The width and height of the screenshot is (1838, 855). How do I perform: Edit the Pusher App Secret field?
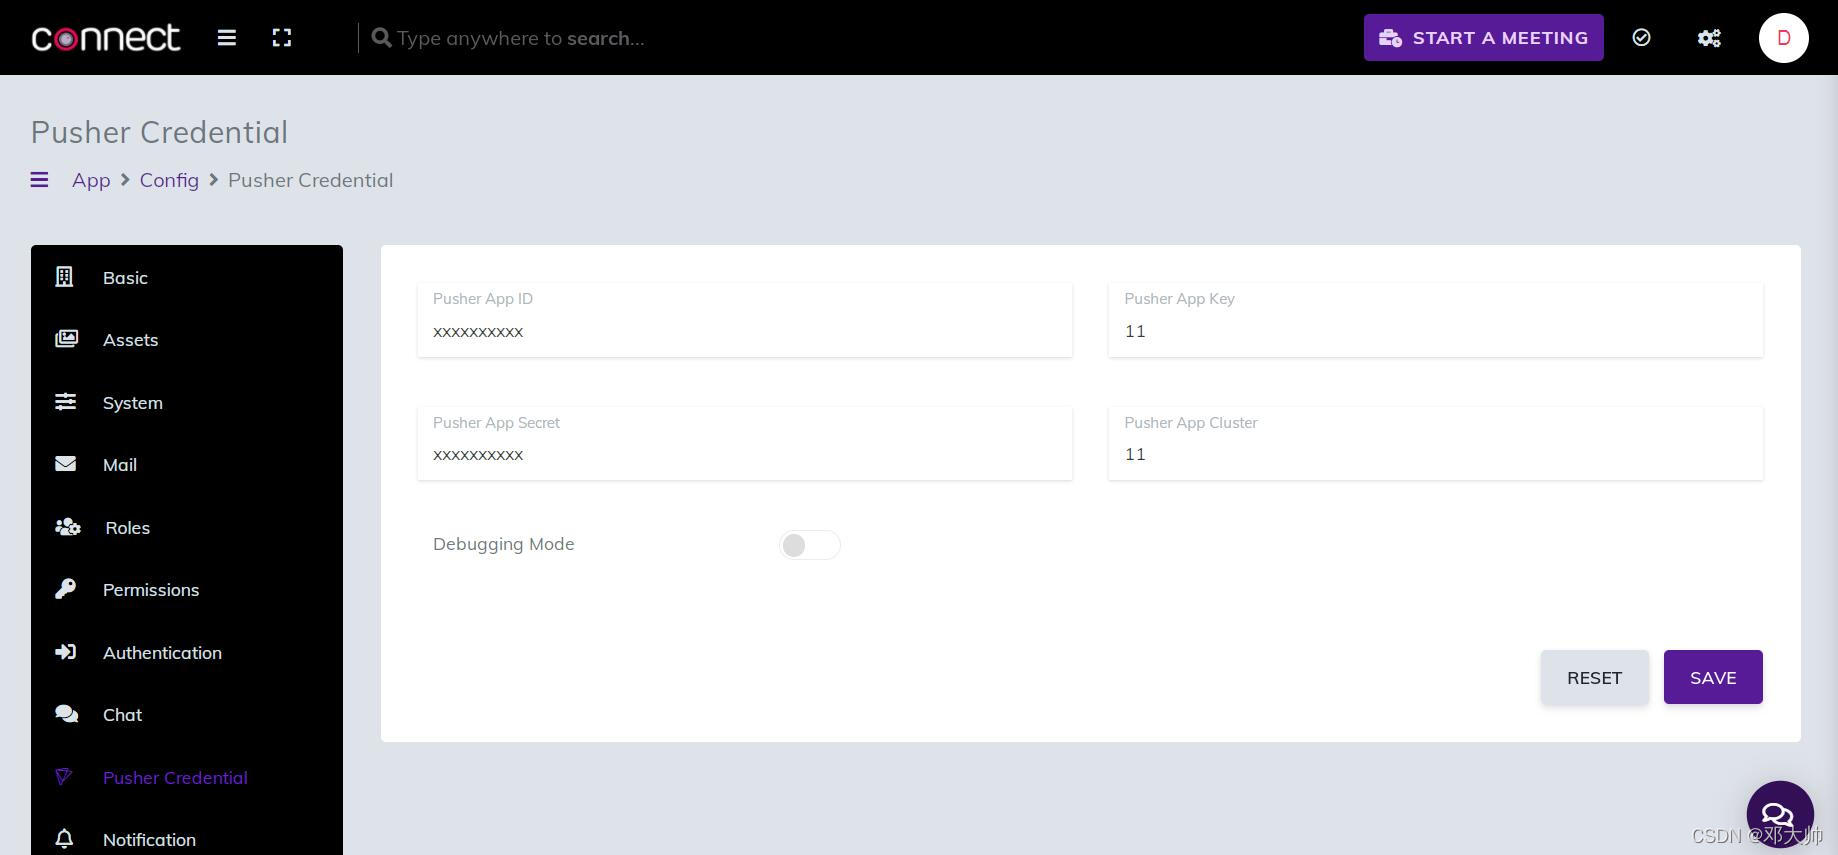click(744, 443)
